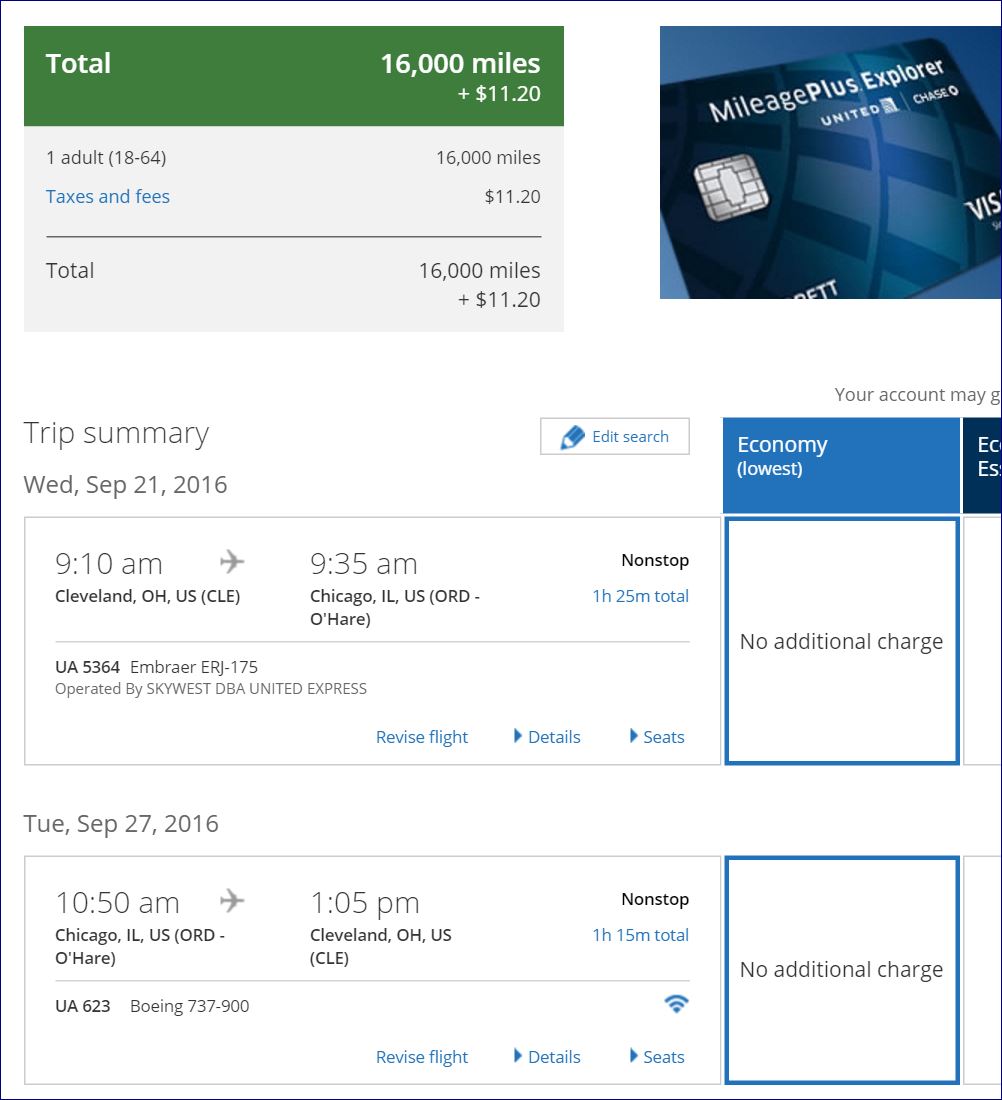Click the green Total 16,000 miles banner

pos(293,76)
